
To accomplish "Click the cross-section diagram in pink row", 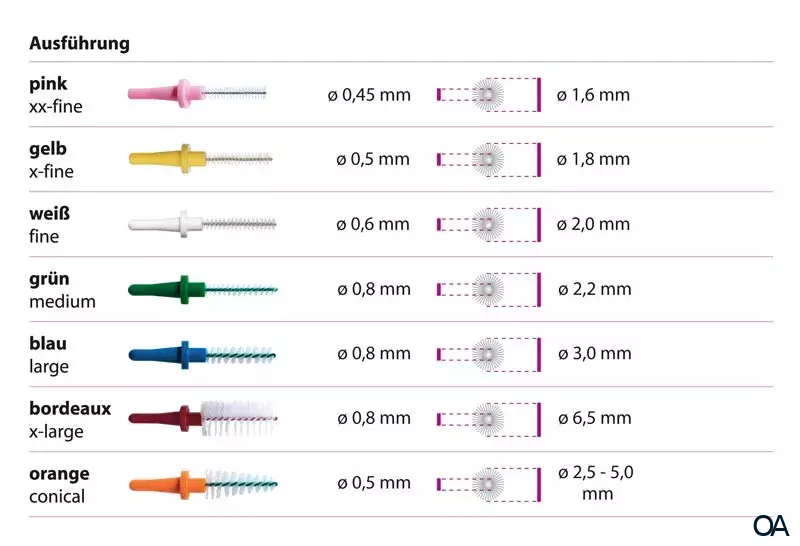I will tap(489, 94).
